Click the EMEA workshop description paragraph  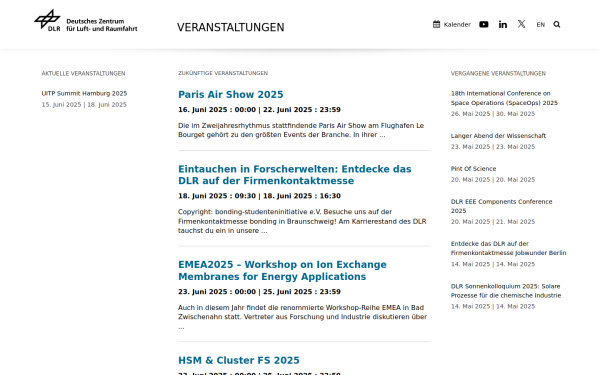tap(303, 317)
